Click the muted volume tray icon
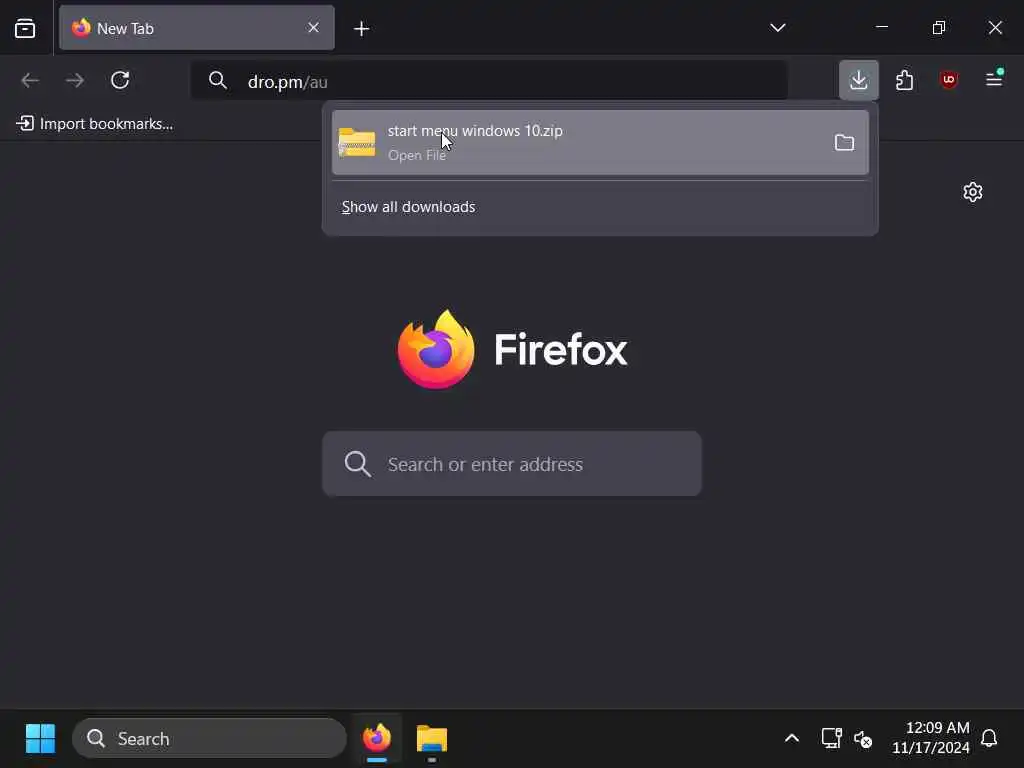 pos(863,739)
